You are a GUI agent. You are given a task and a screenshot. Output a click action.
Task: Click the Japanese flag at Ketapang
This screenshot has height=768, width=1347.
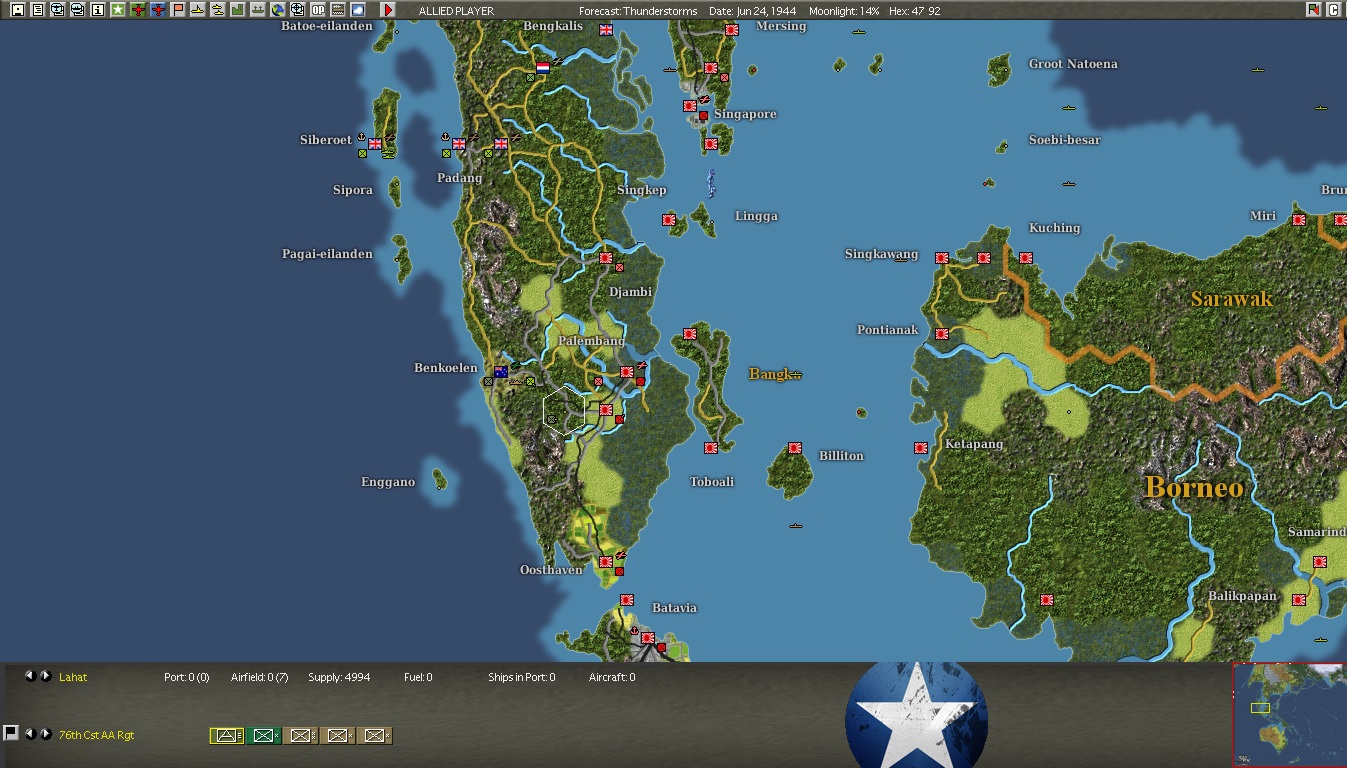point(921,448)
